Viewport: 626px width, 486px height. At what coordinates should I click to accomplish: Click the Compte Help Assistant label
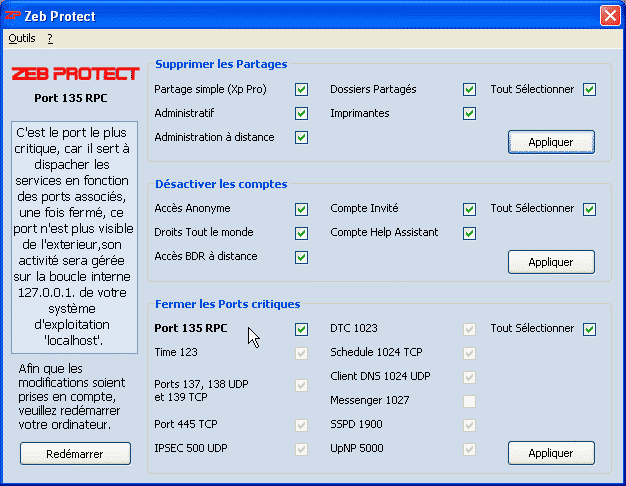[x=384, y=232]
